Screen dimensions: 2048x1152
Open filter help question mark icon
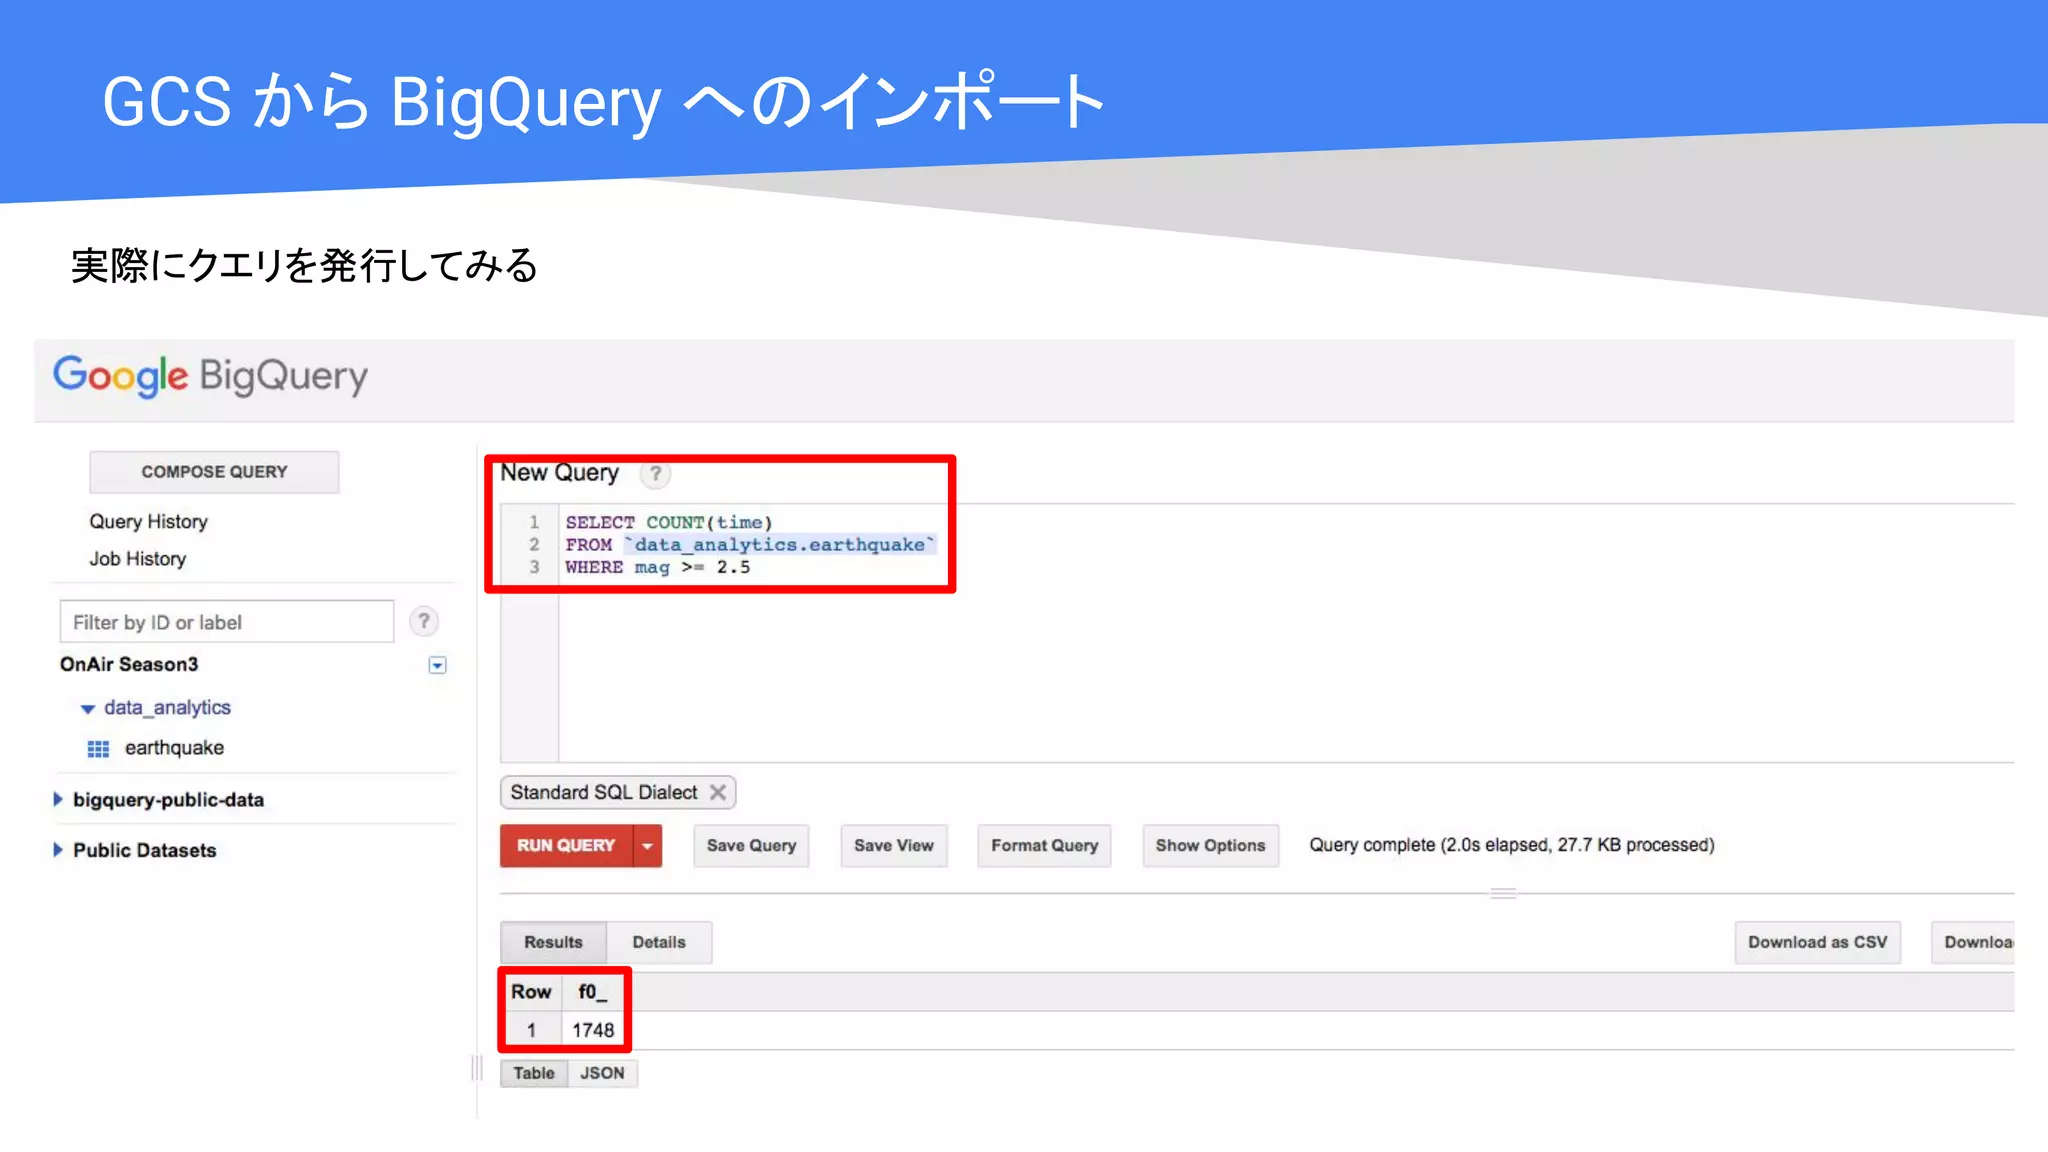[424, 622]
